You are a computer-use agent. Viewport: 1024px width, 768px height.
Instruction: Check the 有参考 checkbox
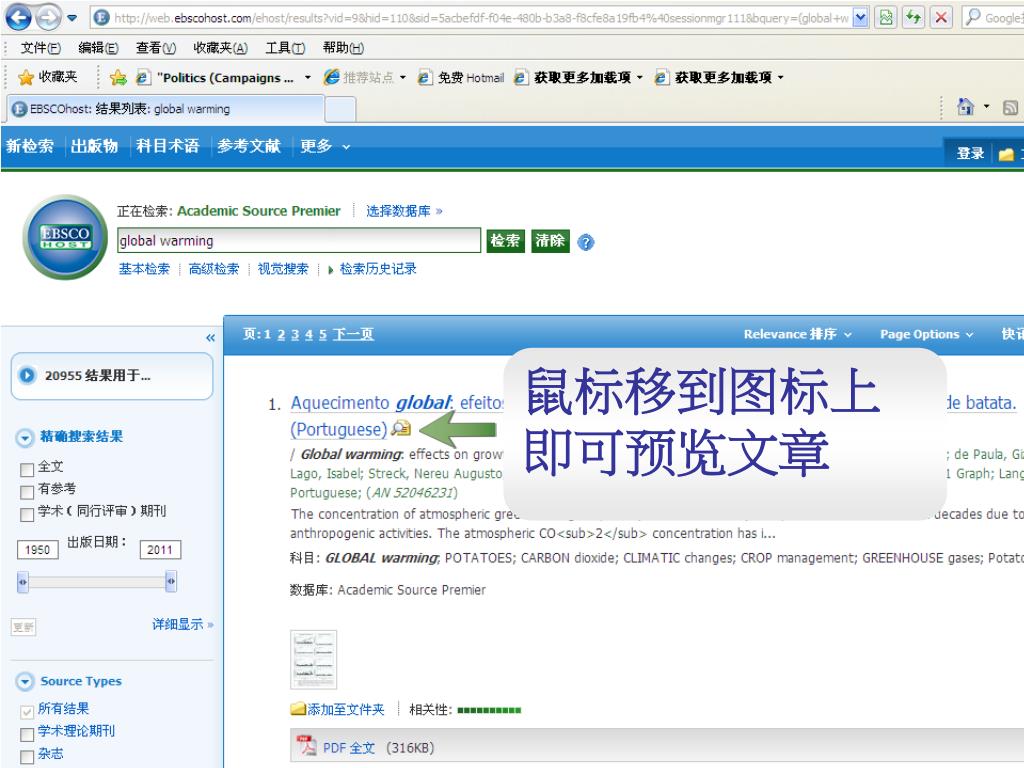pos(27,492)
